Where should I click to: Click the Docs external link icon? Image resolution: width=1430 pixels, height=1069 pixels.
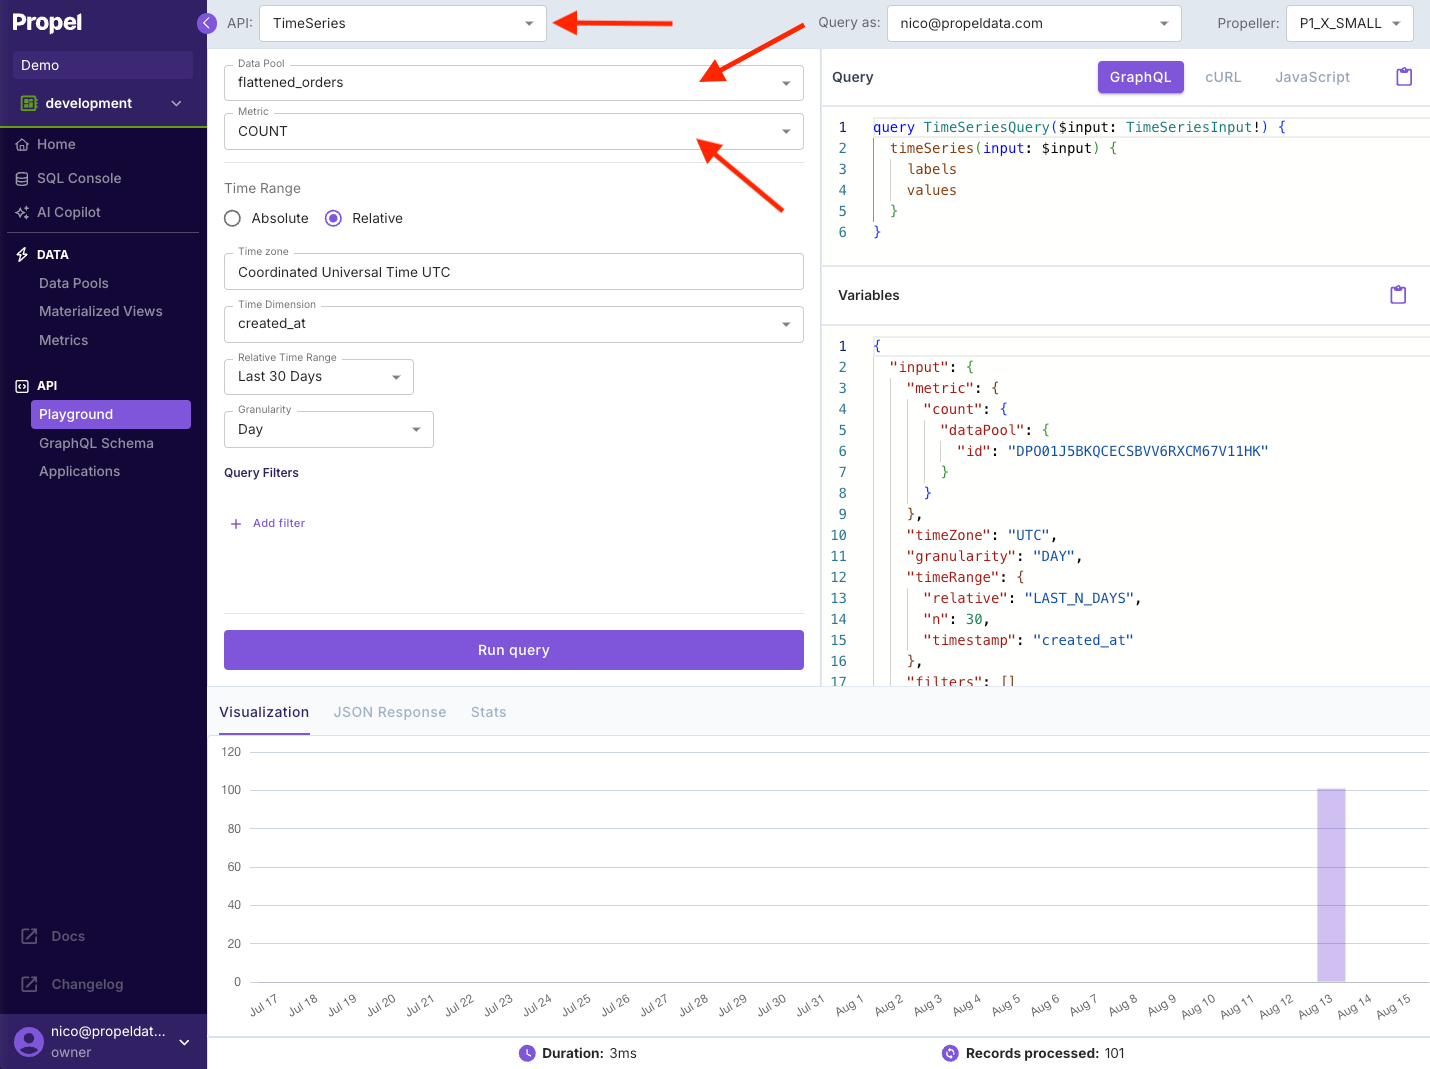(30, 936)
